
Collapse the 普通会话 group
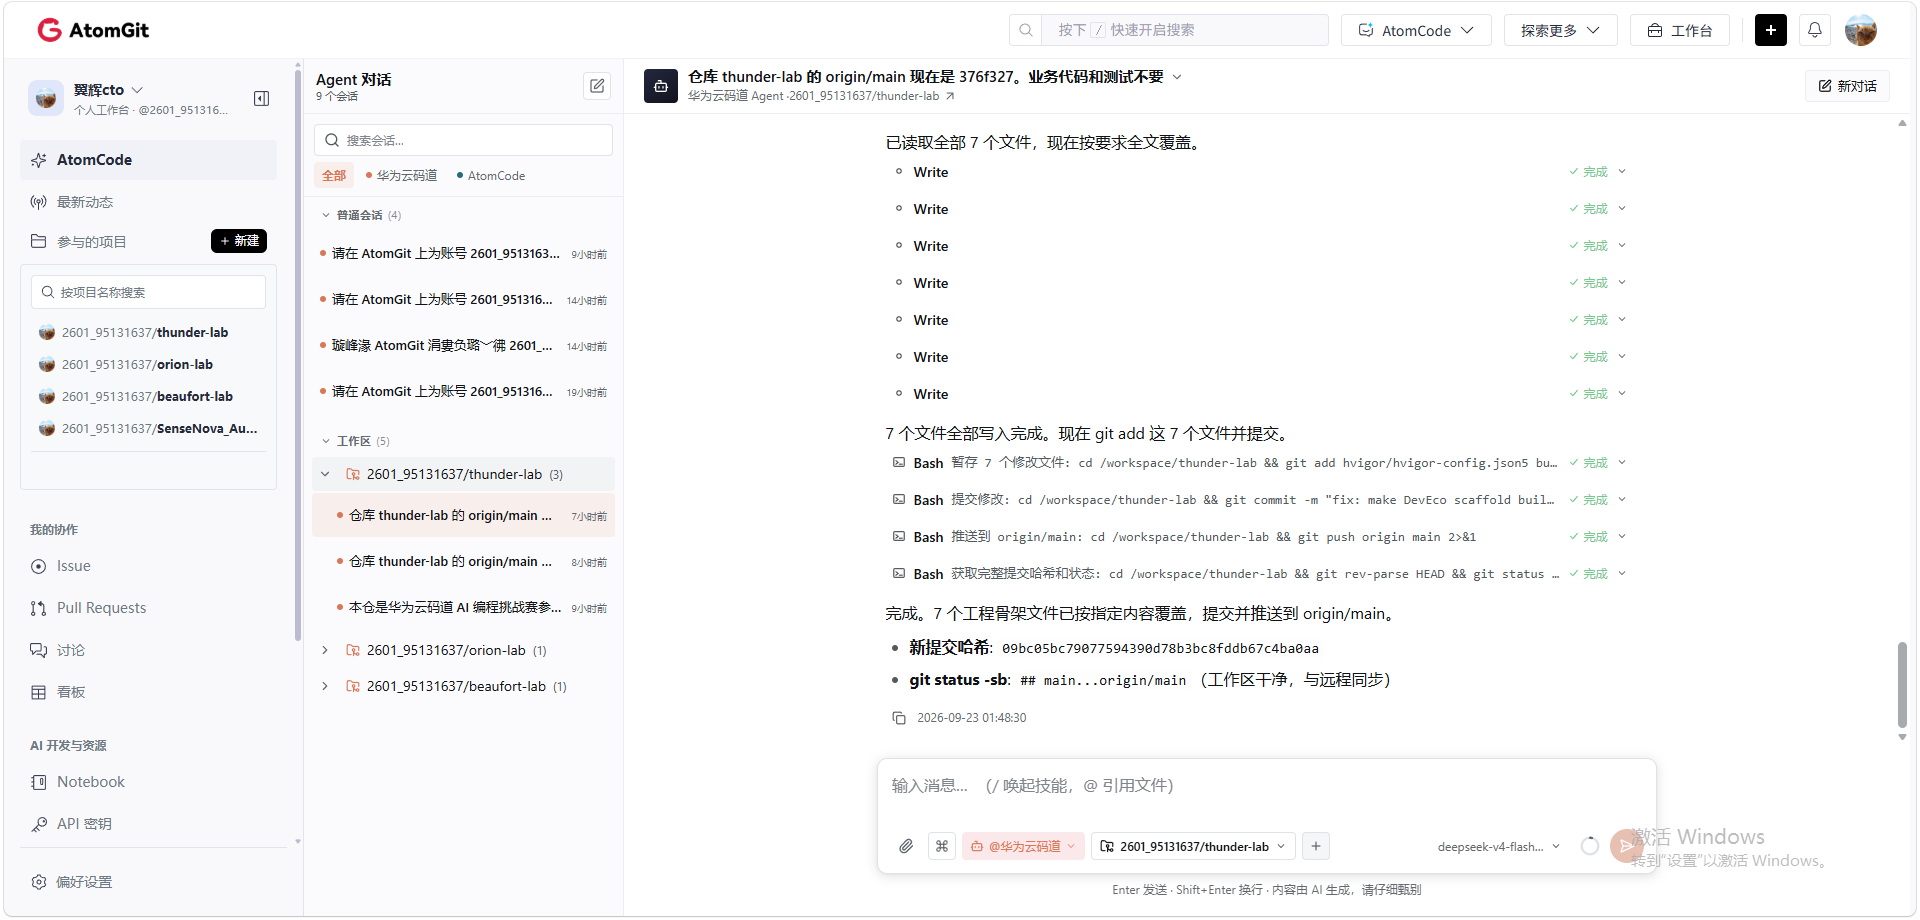click(326, 215)
